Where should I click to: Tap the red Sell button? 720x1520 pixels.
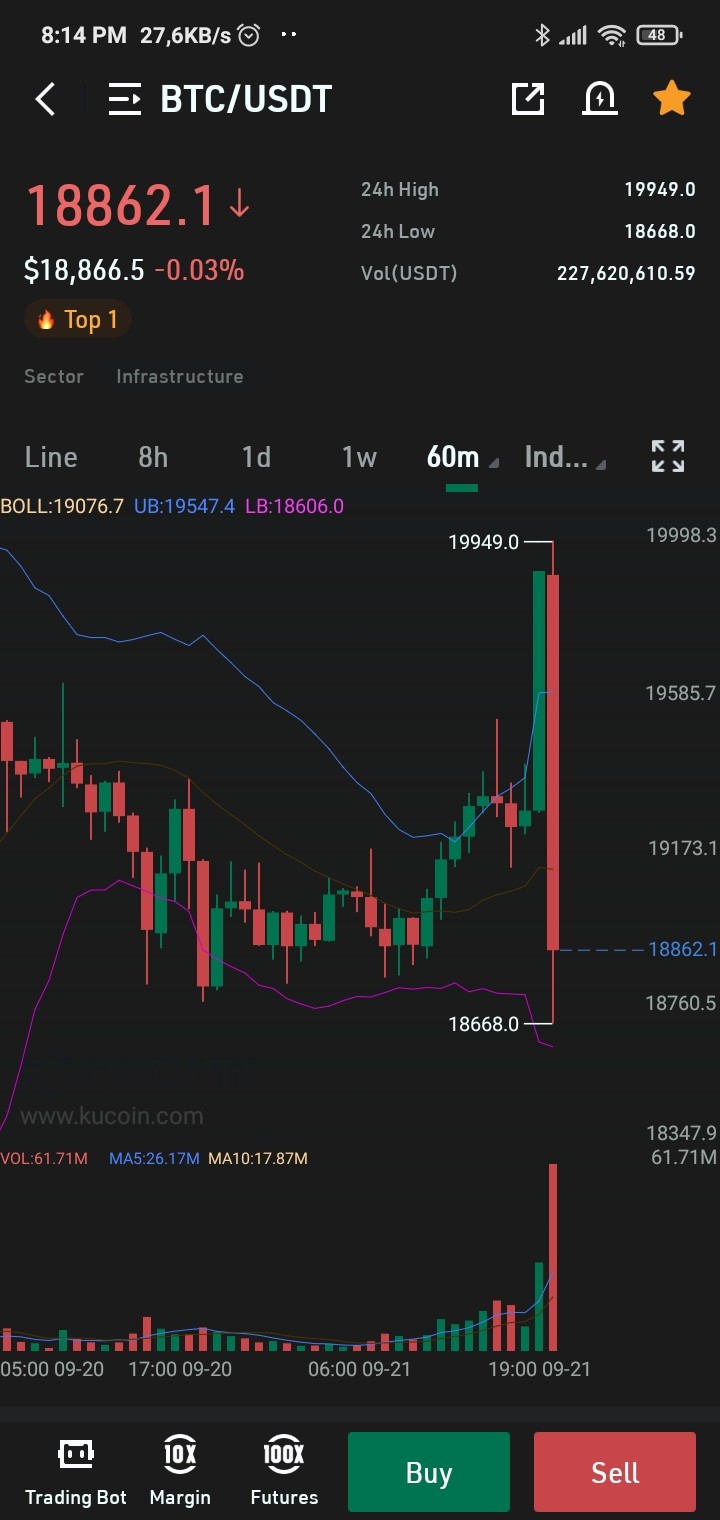click(x=615, y=1472)
